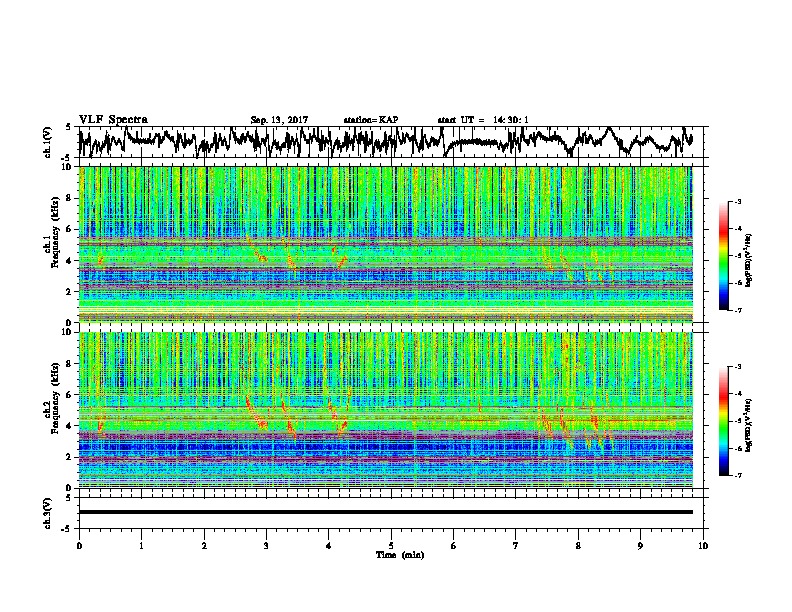Click the ch.1 voltage waveform trace
Screen dimensions: 792x612
click(x=386, y=141)
